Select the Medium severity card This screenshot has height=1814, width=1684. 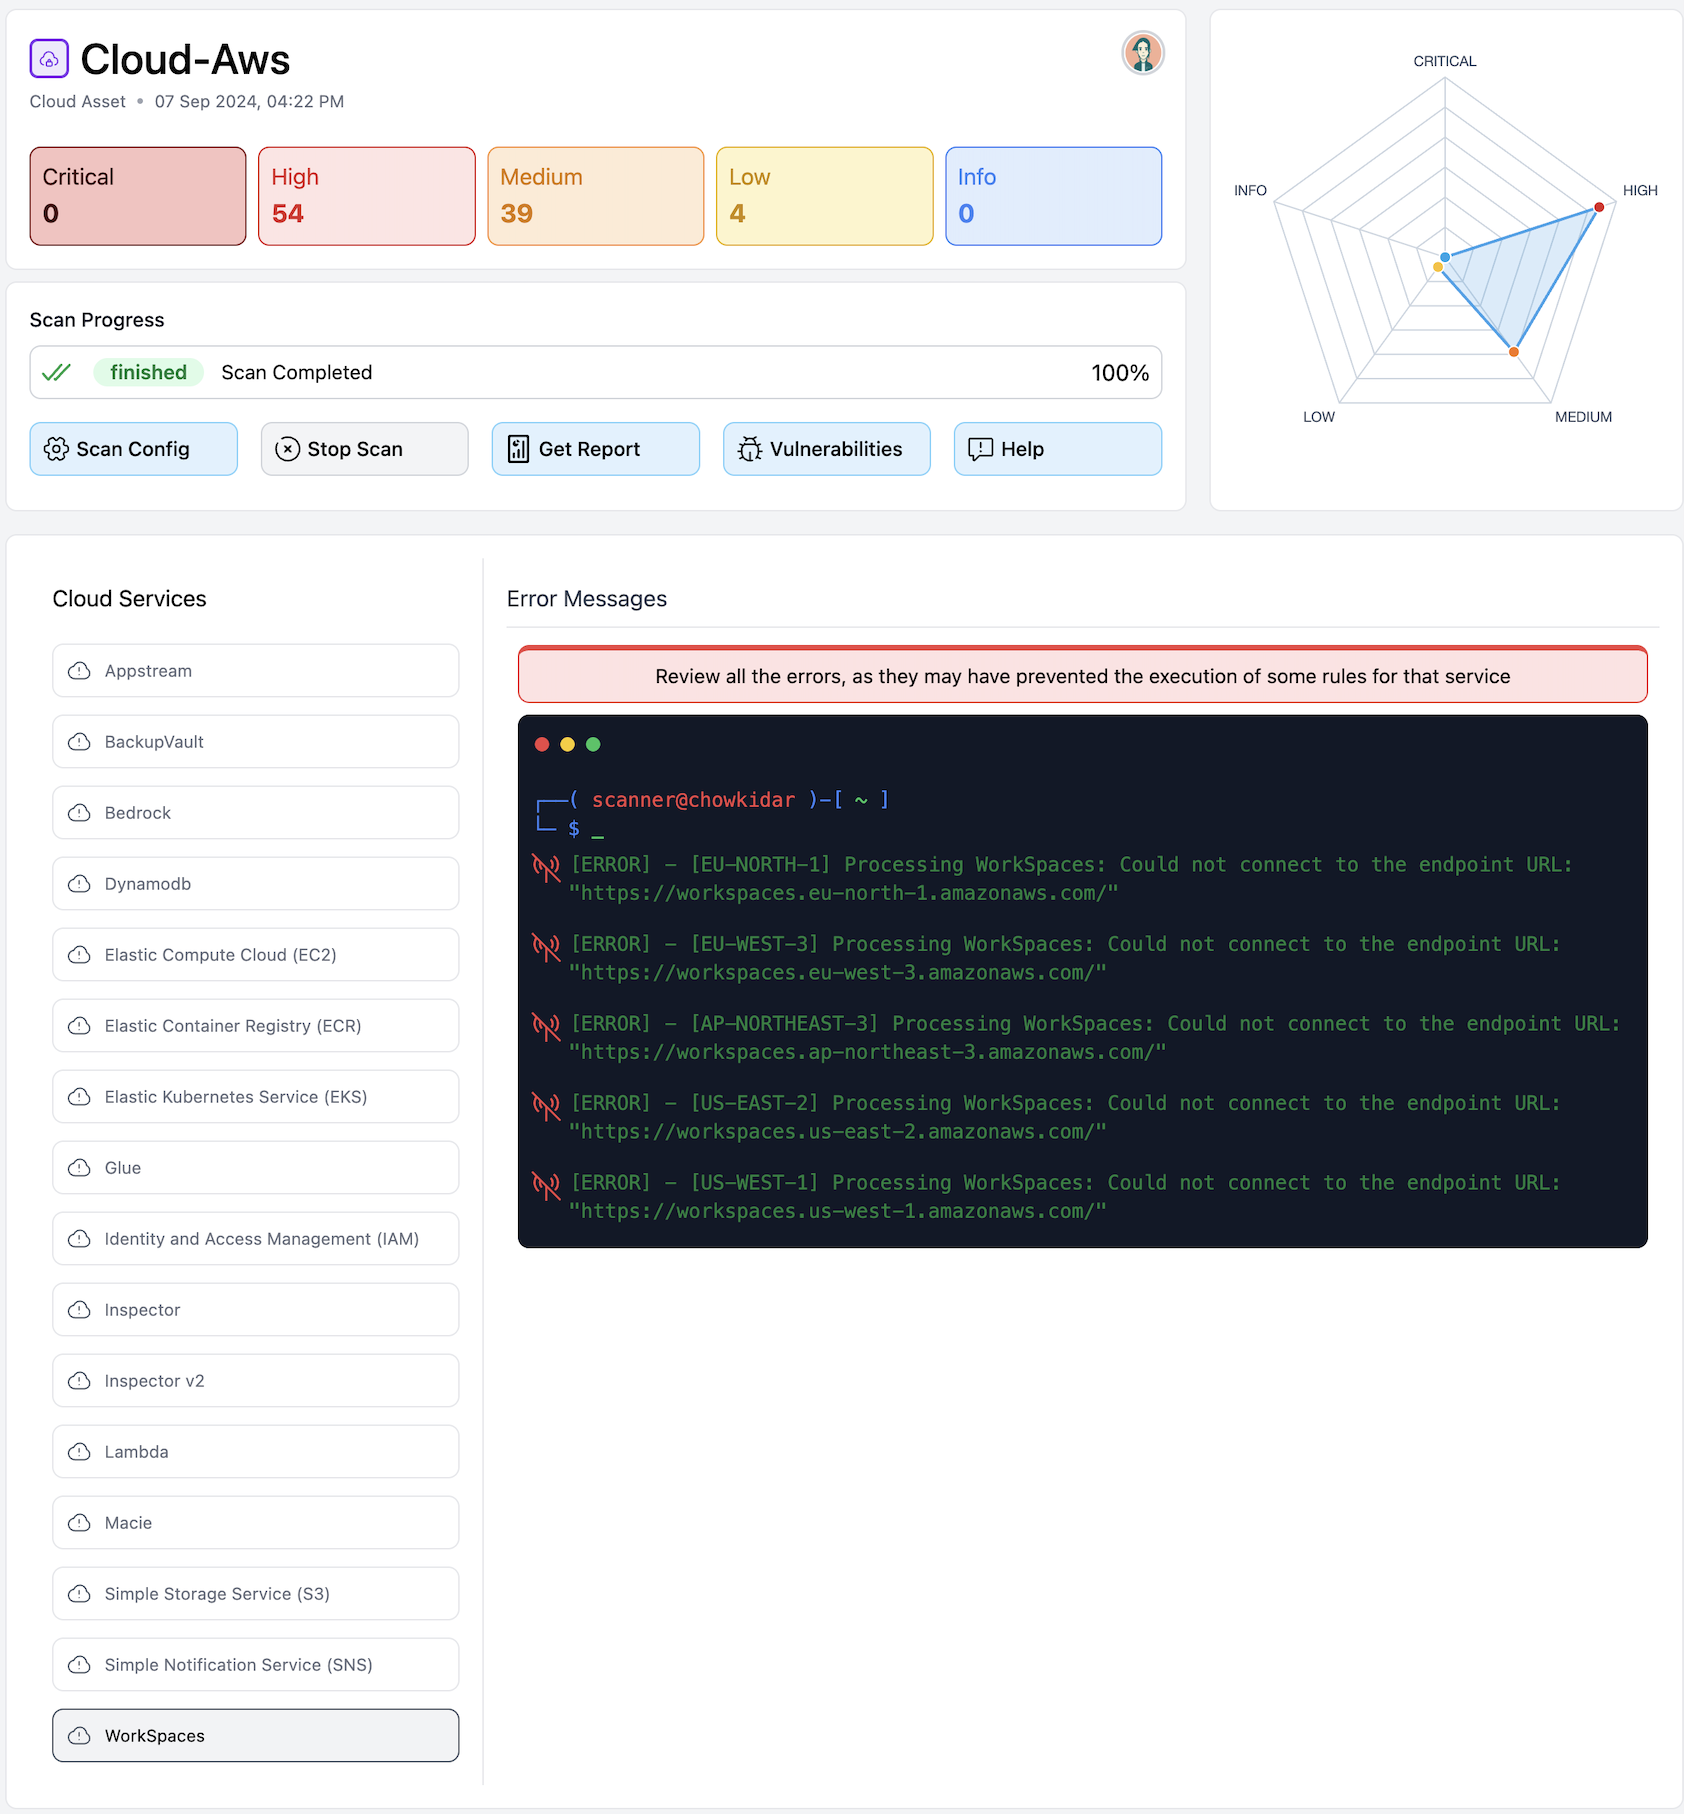tap(595, 196)
